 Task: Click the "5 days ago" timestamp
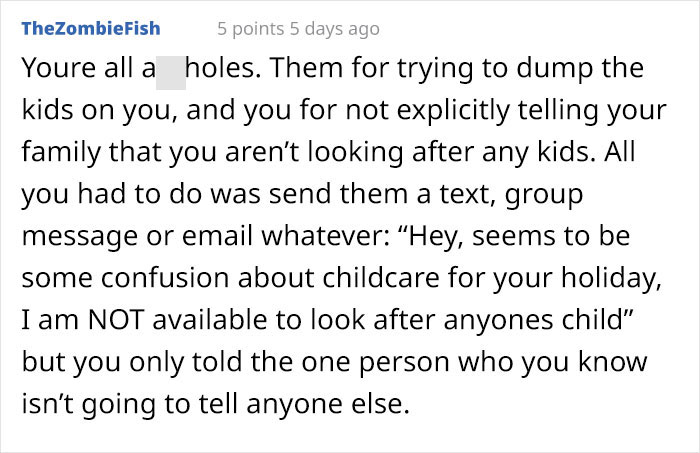point(337,28)
